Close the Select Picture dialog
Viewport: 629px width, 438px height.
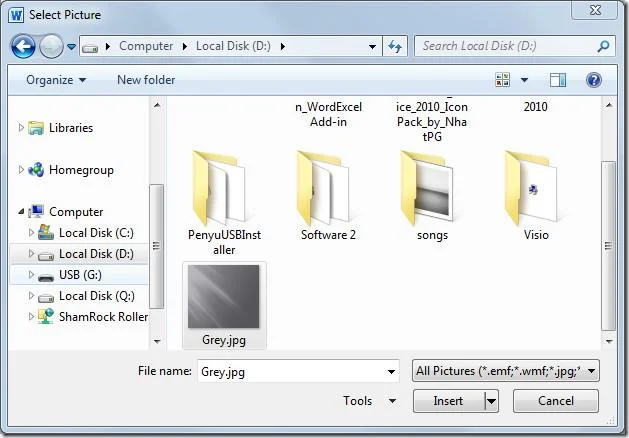click(595, 10)
